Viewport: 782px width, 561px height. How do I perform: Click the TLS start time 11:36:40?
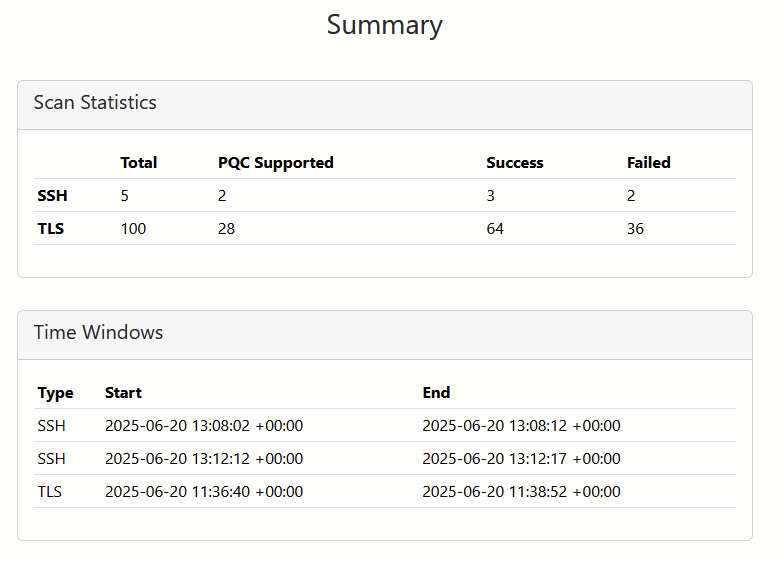pyautogui.click(x=203, y=492)
